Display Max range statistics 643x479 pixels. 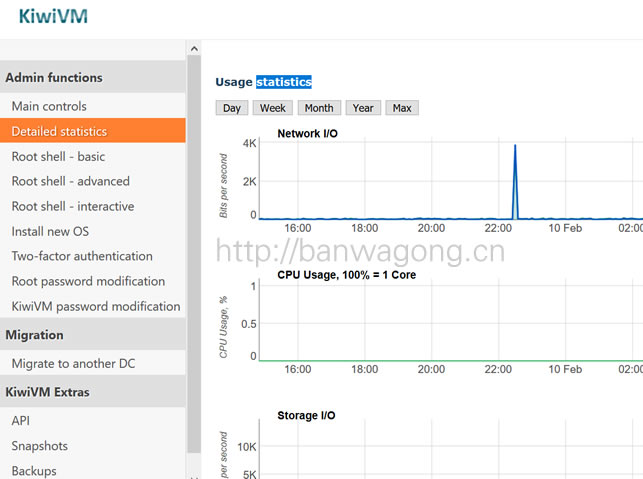click(402, 108)
